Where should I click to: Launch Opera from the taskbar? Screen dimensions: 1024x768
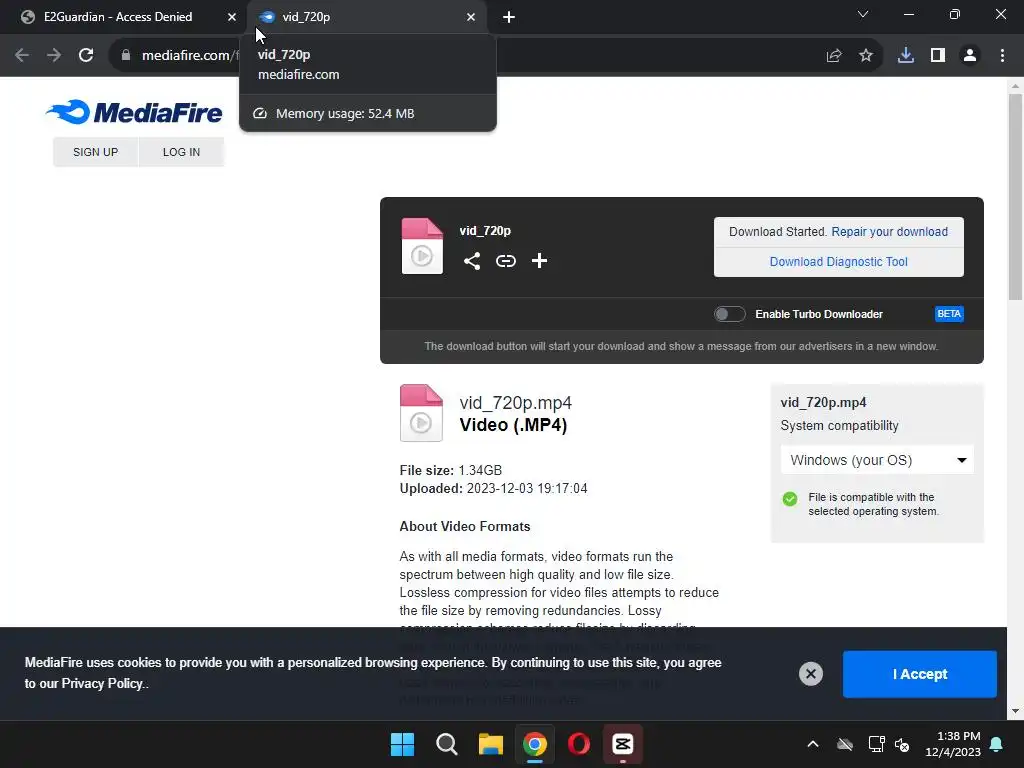tap(579, 744)
